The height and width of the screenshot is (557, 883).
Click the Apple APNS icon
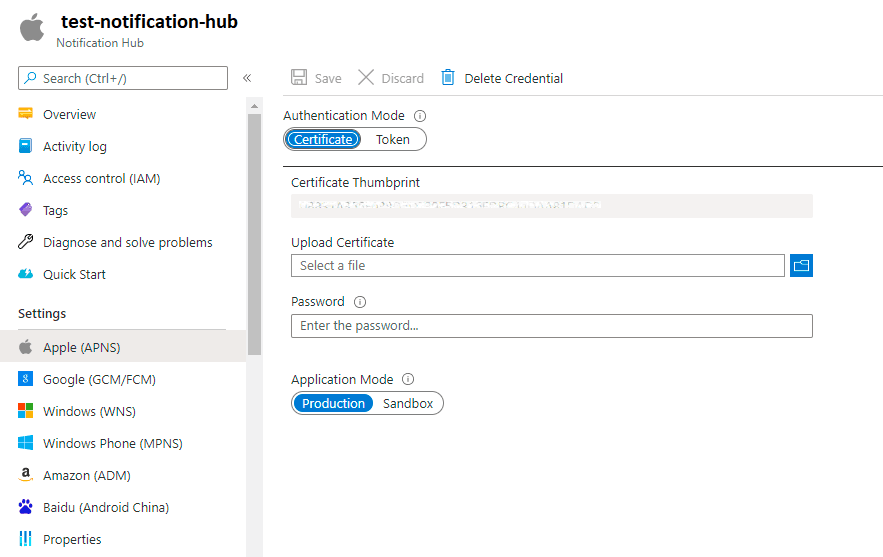pyautogui.click(x=25, y=347)
